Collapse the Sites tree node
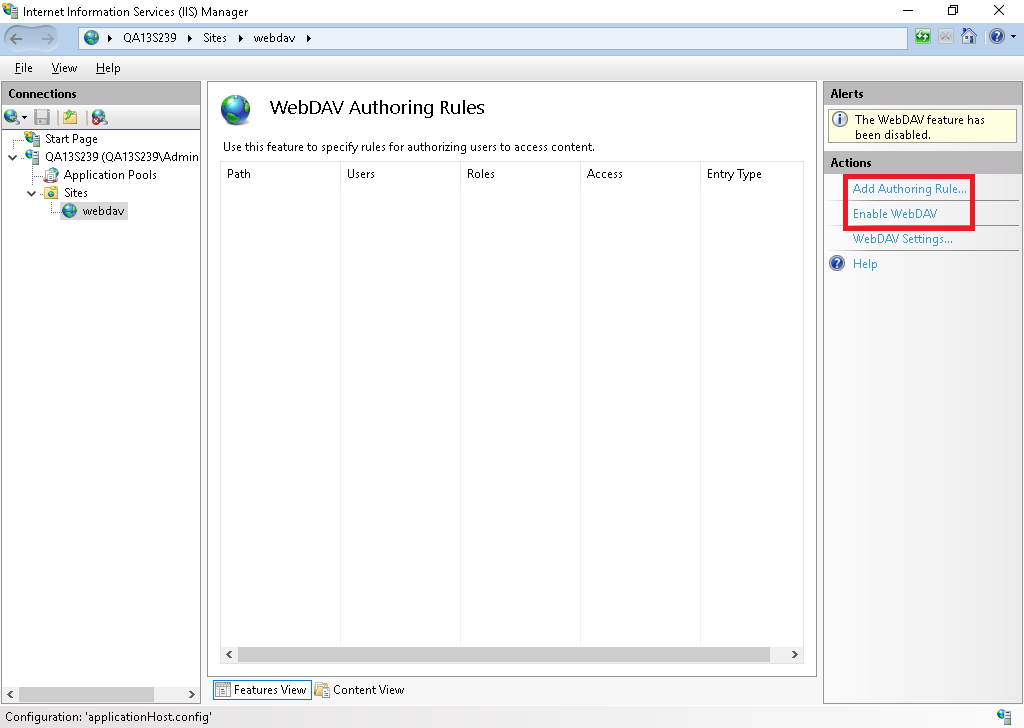 coord(32,192)
